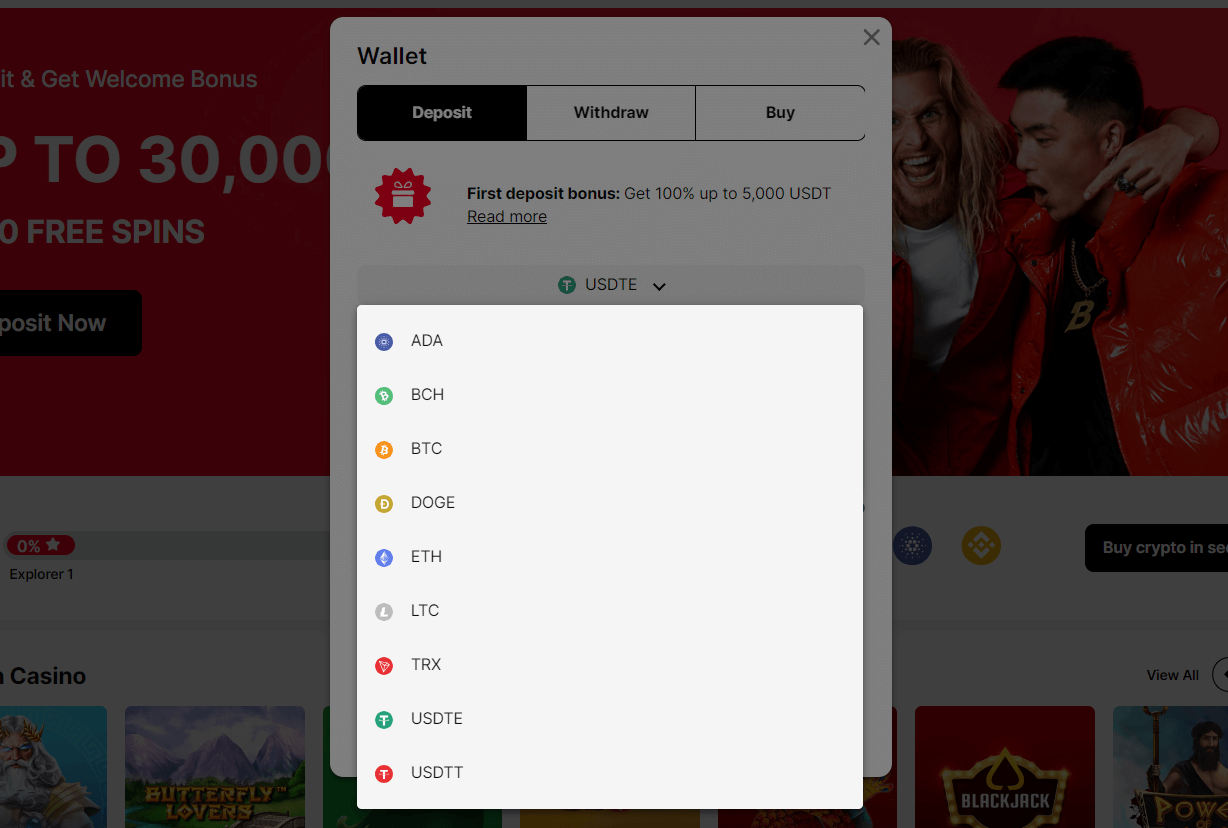Open the Buy tab
The image size is (1228, 828).
[780, 113]
